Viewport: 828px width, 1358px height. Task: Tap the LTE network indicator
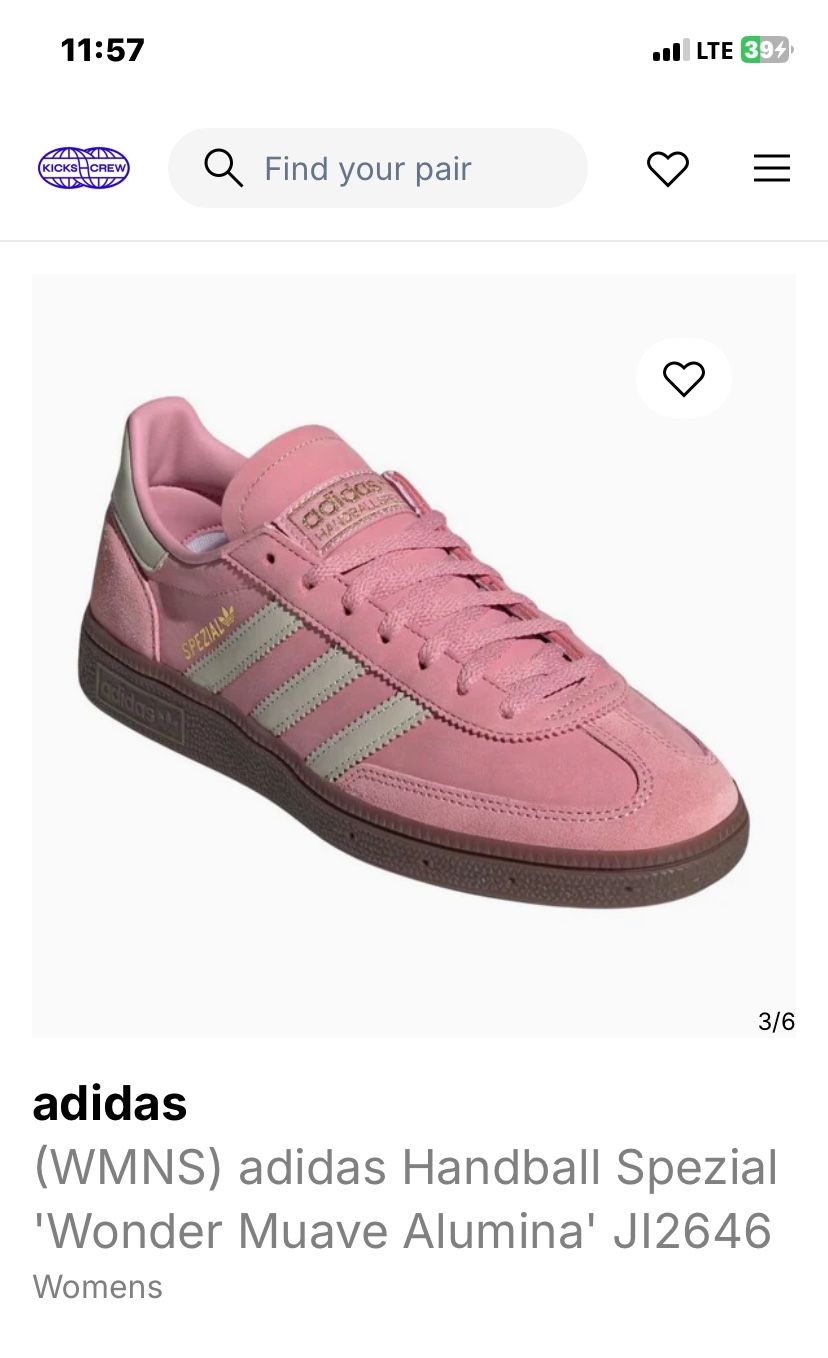[x=715, y=51]
